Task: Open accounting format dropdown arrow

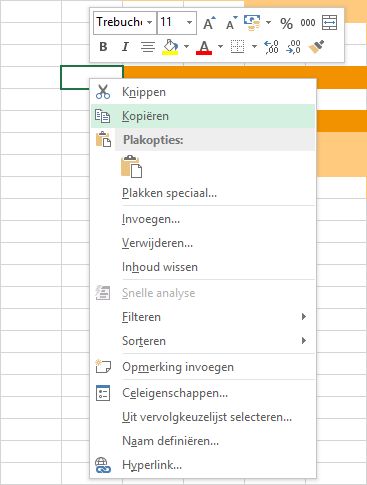Action: pyautogui.click(x=268, y=23)
